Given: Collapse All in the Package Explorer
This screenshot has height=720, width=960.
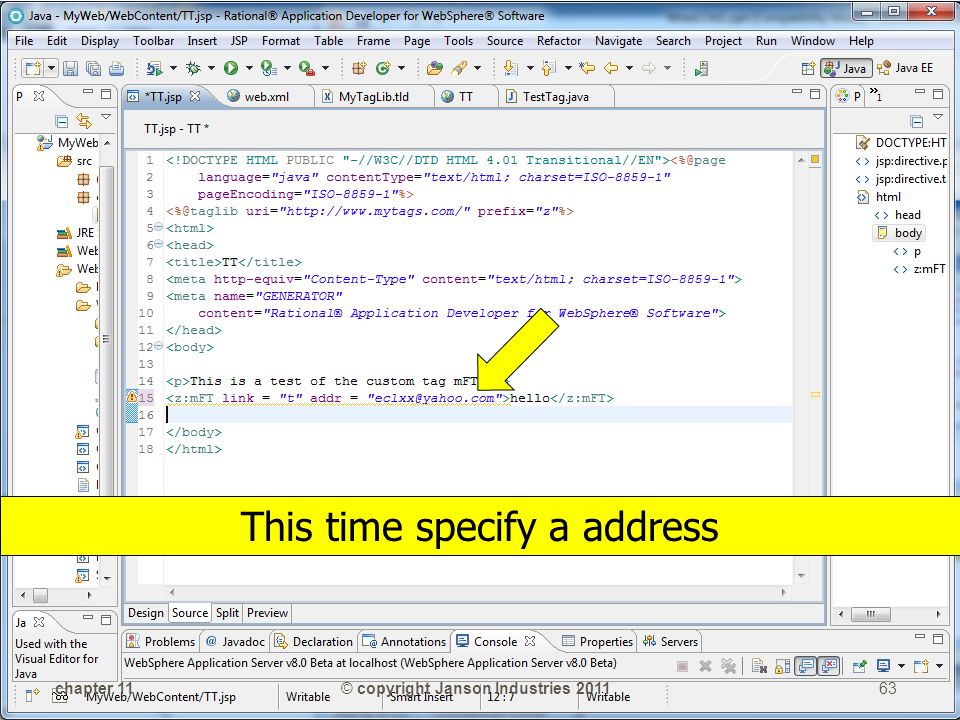Looking at the screenshot, I should click(61, 121).
